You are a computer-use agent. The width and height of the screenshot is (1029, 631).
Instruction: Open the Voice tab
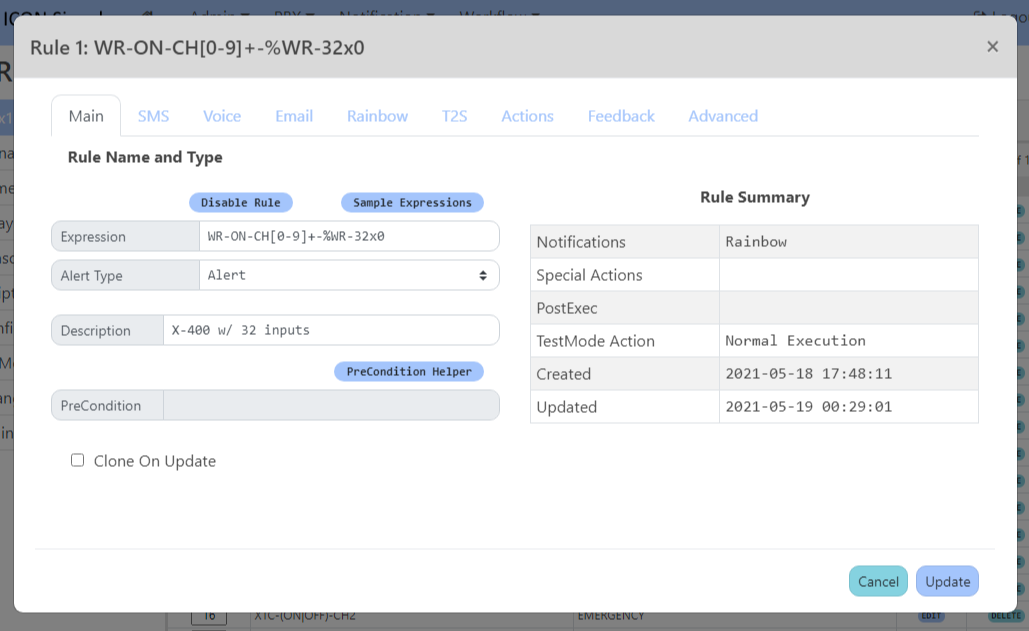(x=222, y=116)
